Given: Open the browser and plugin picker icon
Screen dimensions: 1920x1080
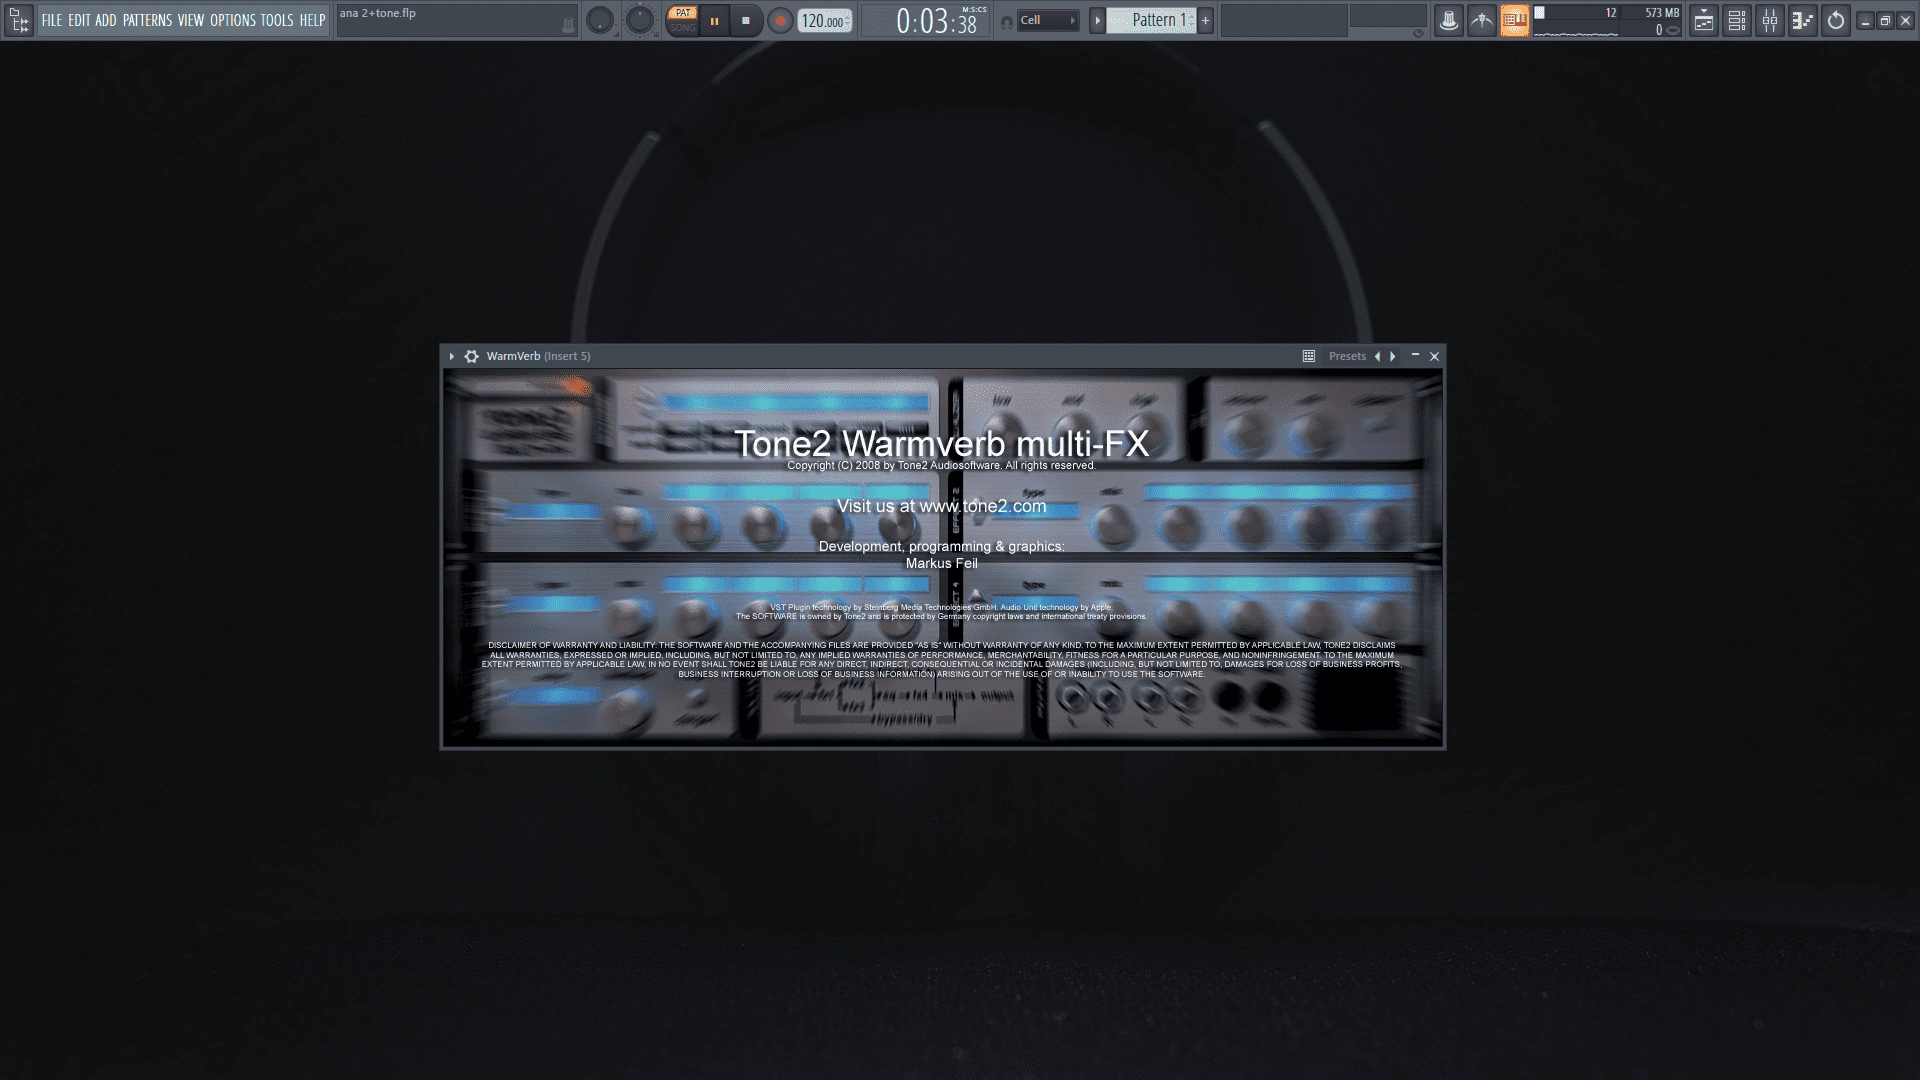Looking at the screenshot, I should click(19, 20).
